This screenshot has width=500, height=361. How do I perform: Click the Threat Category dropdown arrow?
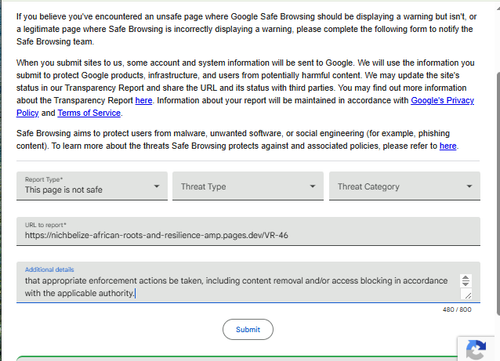pyautogui.click(x=469, y=186)
